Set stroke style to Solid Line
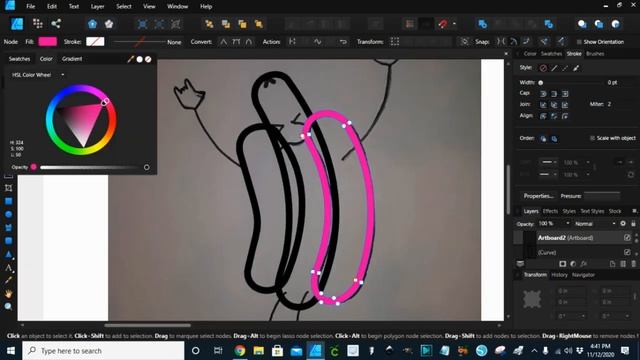 (554, 68)
